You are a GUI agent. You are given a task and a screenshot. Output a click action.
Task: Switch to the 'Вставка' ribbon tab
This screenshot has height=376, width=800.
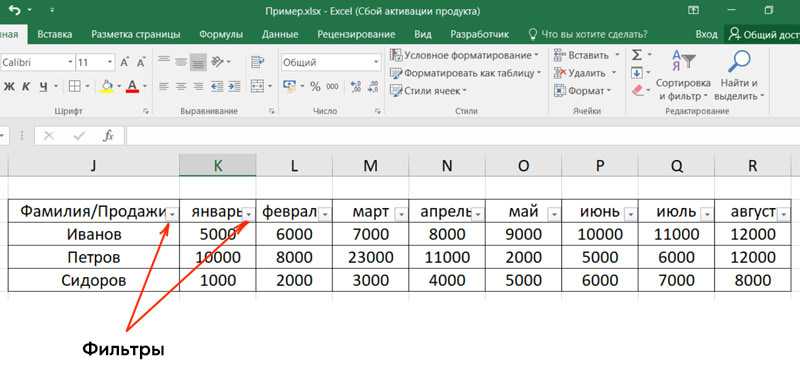(55, 35)
